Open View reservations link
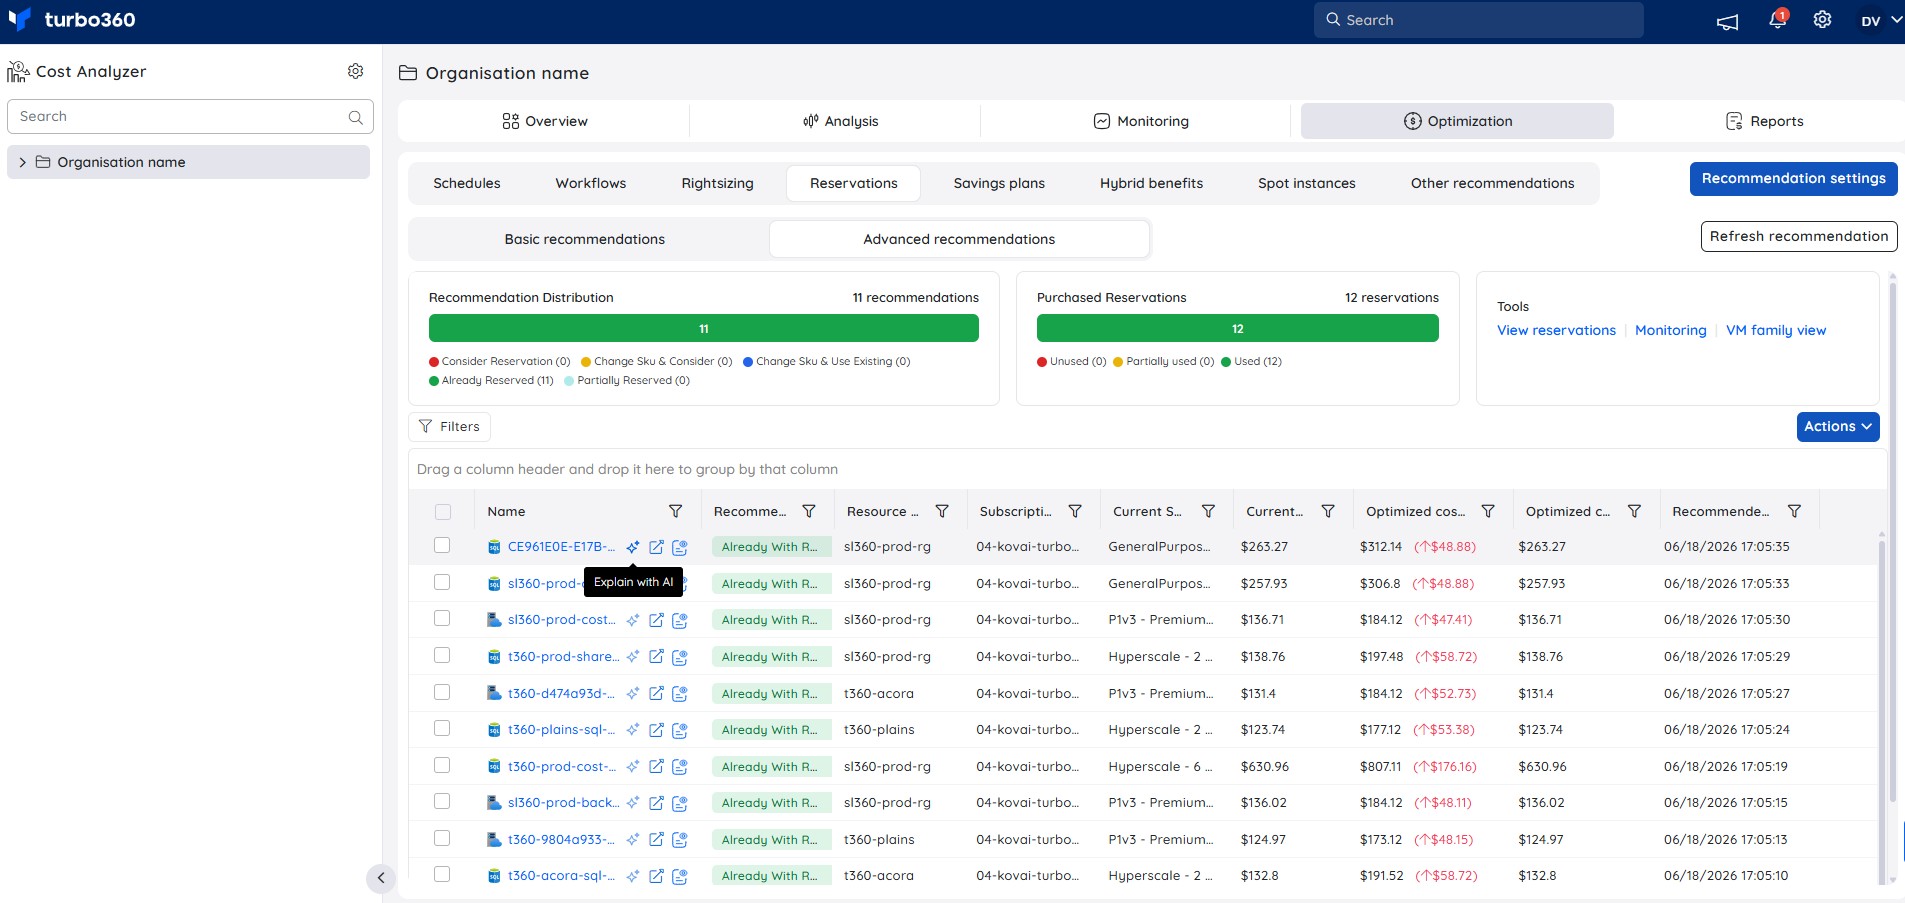 pos(1556,330)
